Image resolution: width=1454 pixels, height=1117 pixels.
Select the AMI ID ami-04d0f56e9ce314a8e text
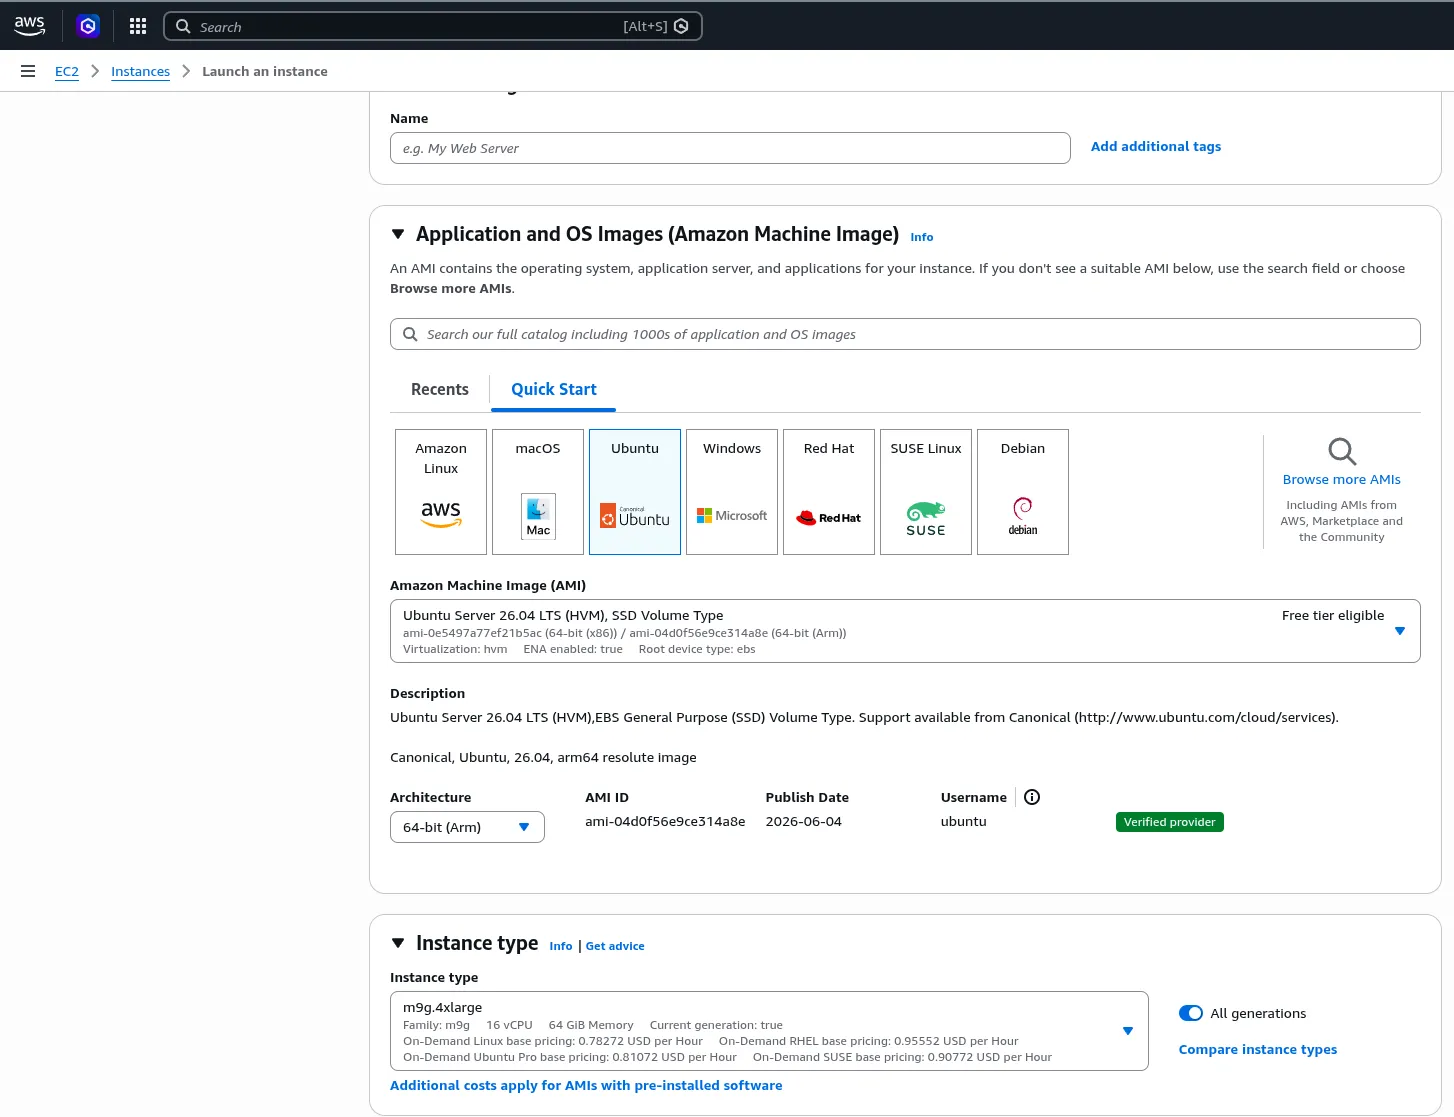665,821
